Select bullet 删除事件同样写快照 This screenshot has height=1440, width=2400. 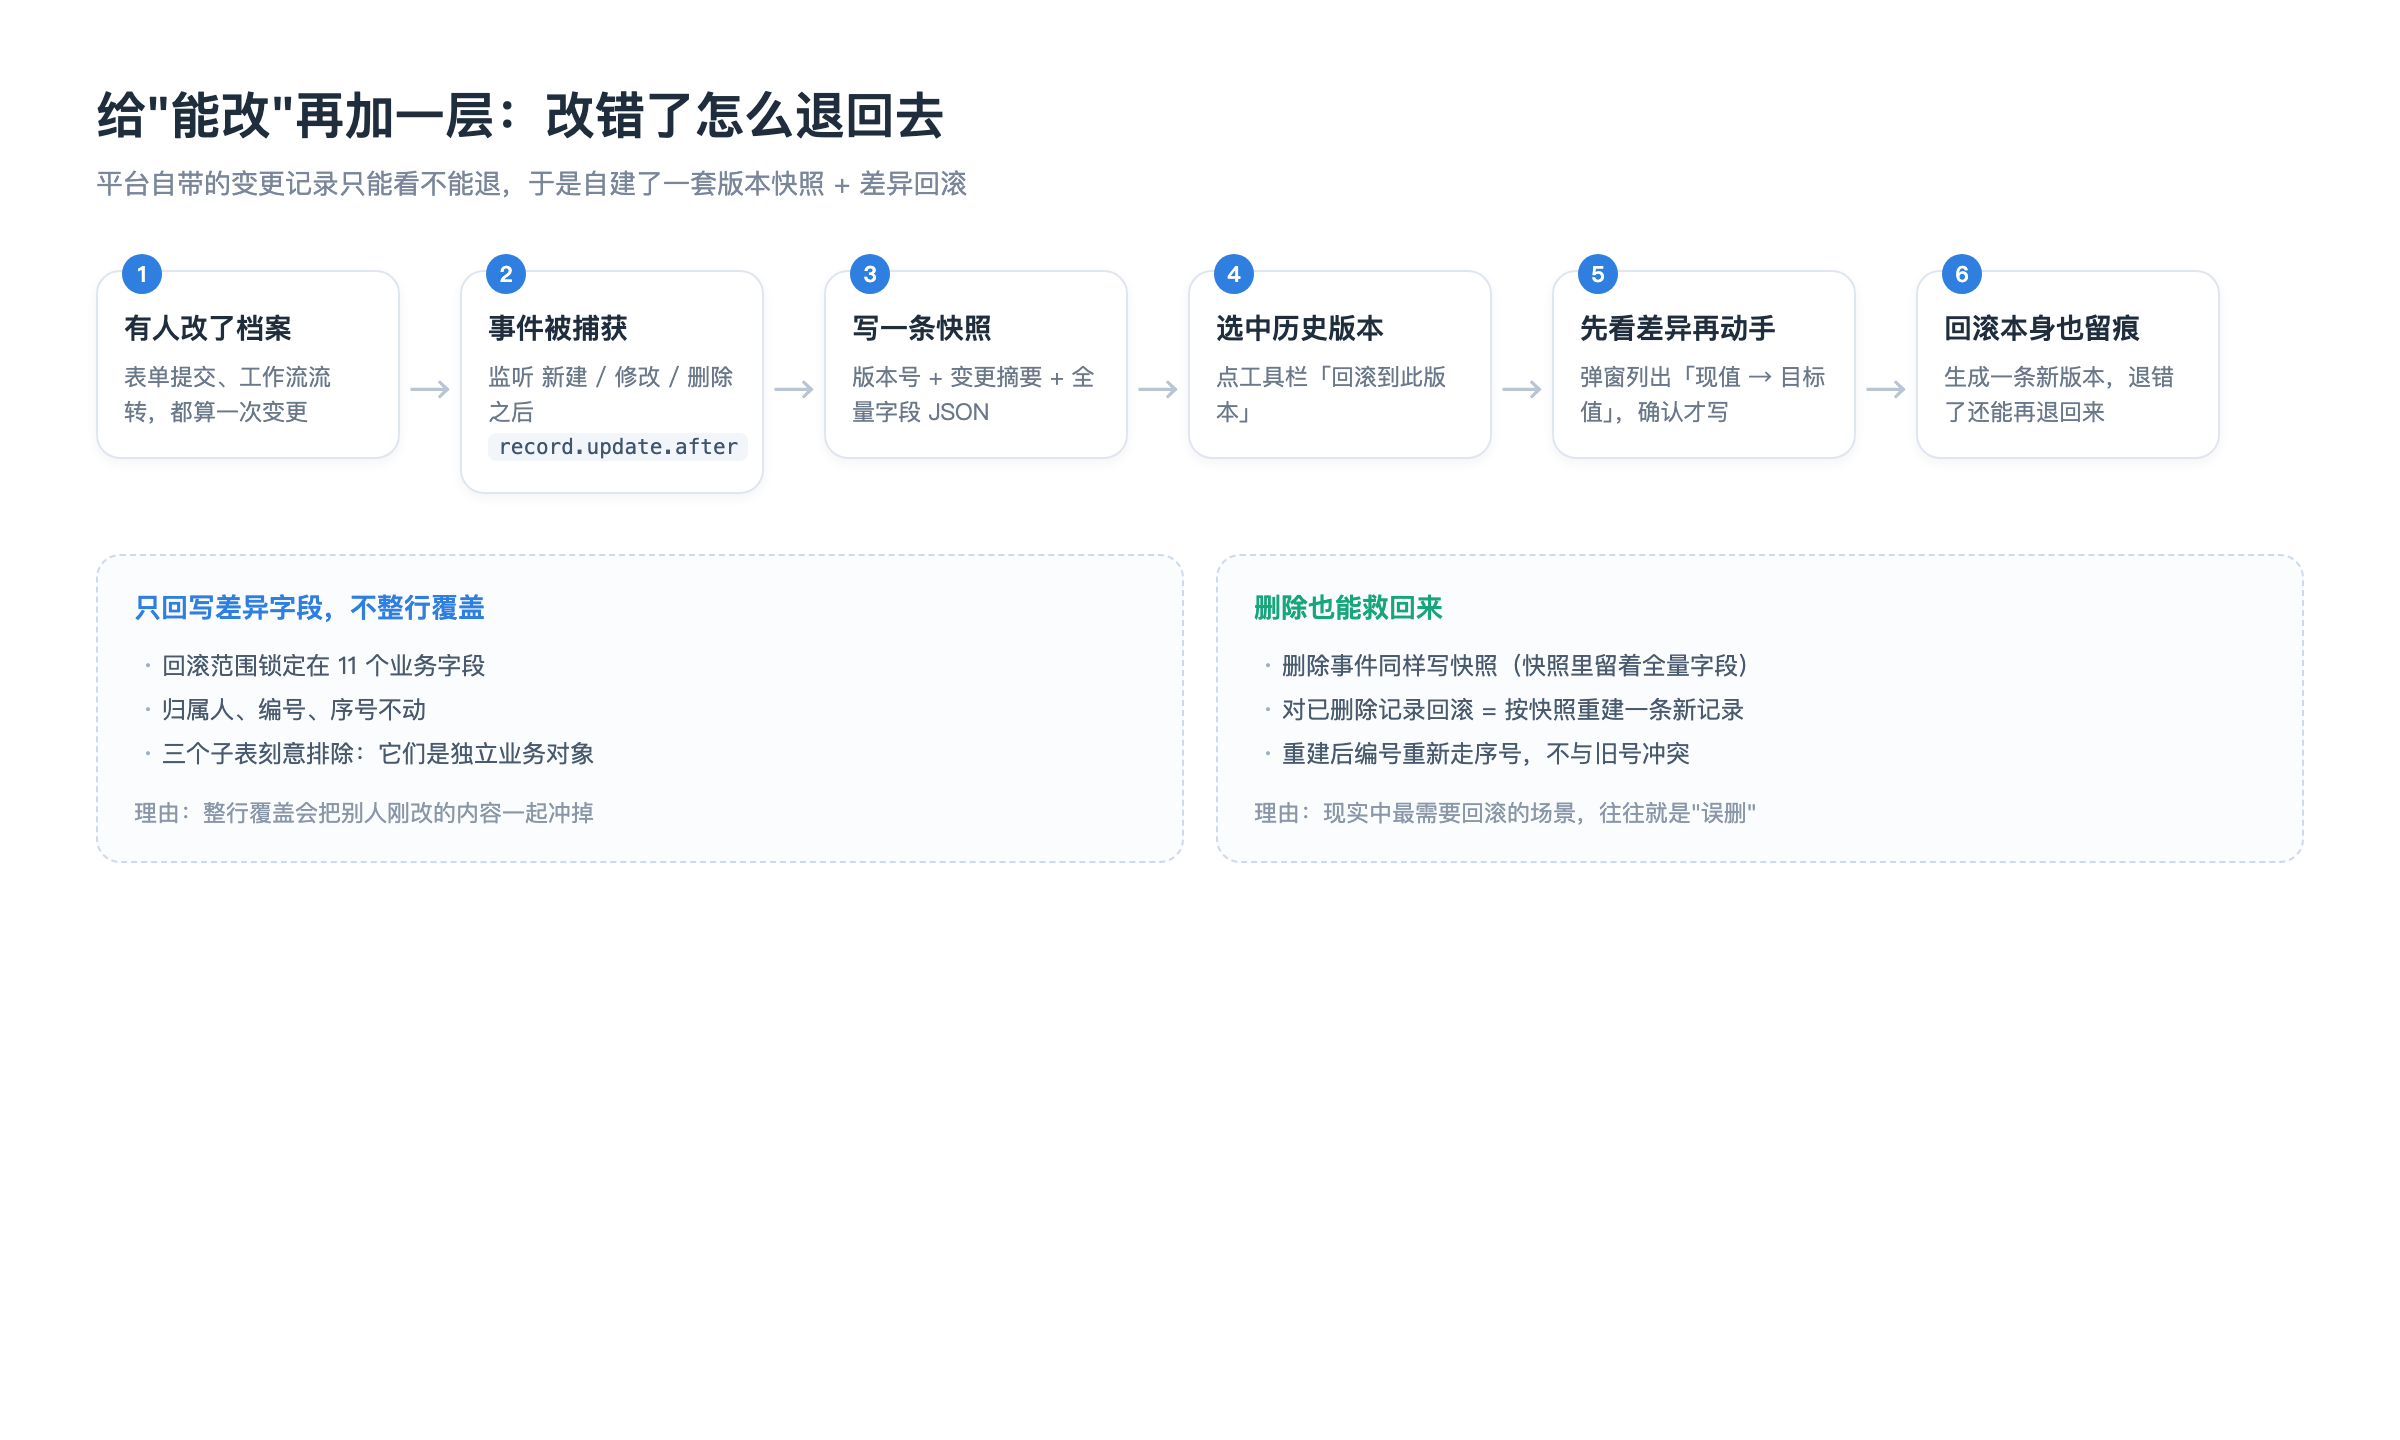[x=1515, y=666]
